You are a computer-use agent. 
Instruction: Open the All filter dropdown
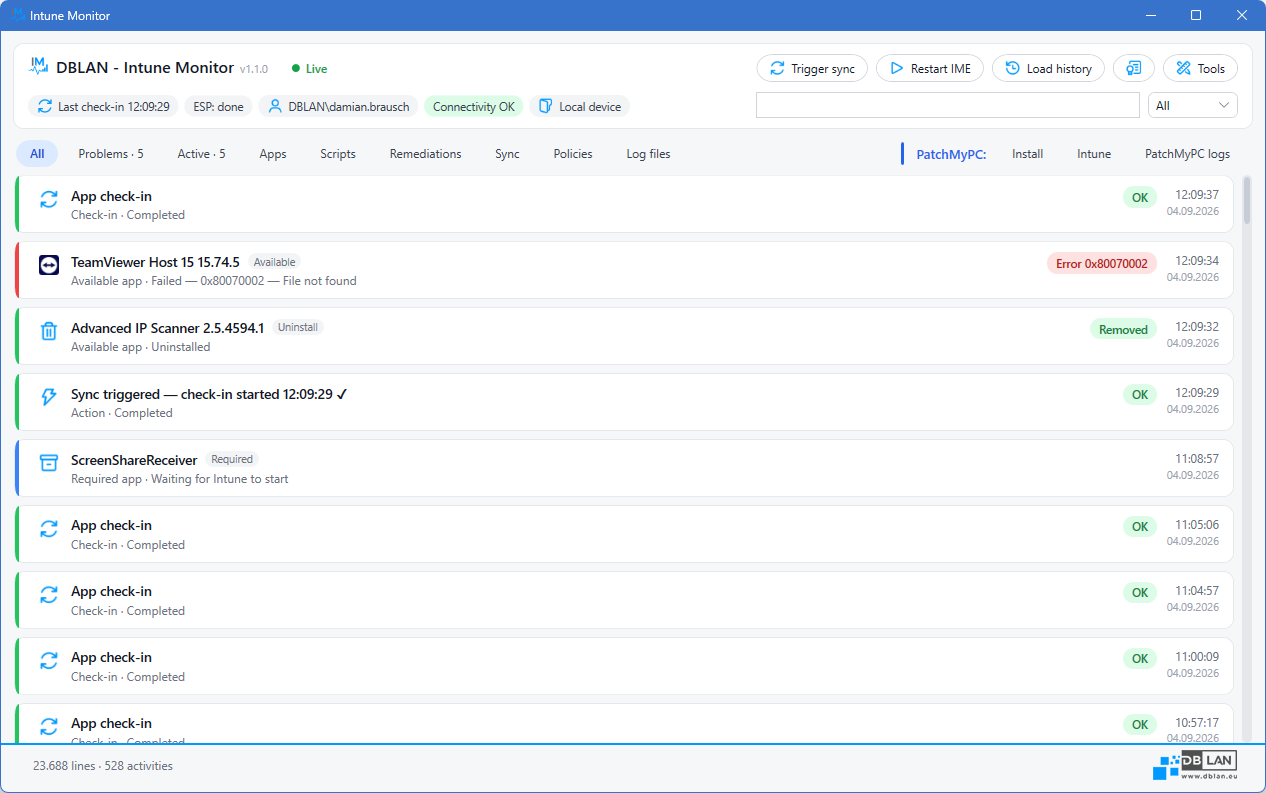[1193, 105]
